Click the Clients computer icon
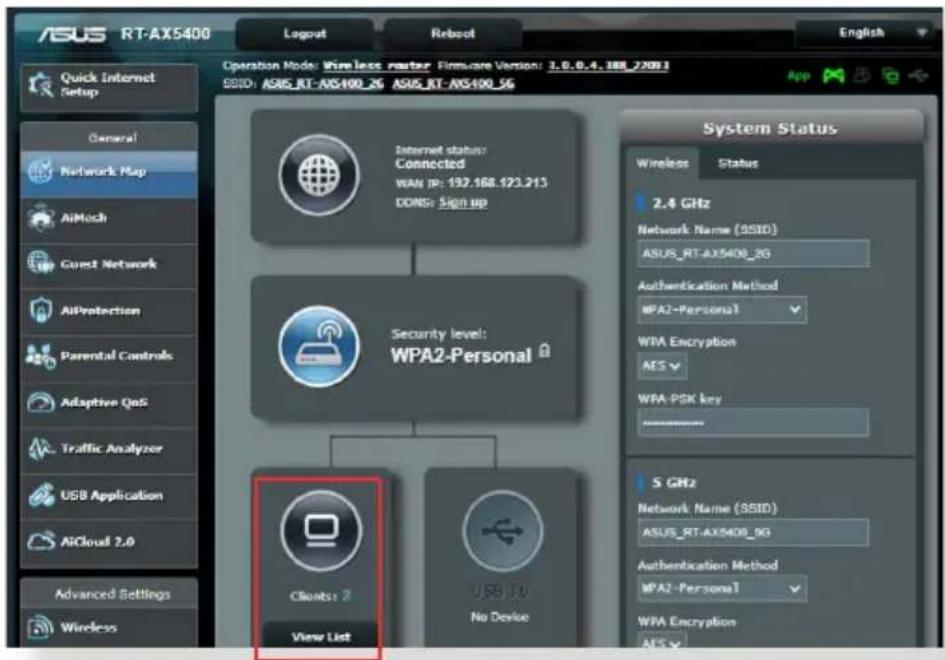 click(321, 530)
